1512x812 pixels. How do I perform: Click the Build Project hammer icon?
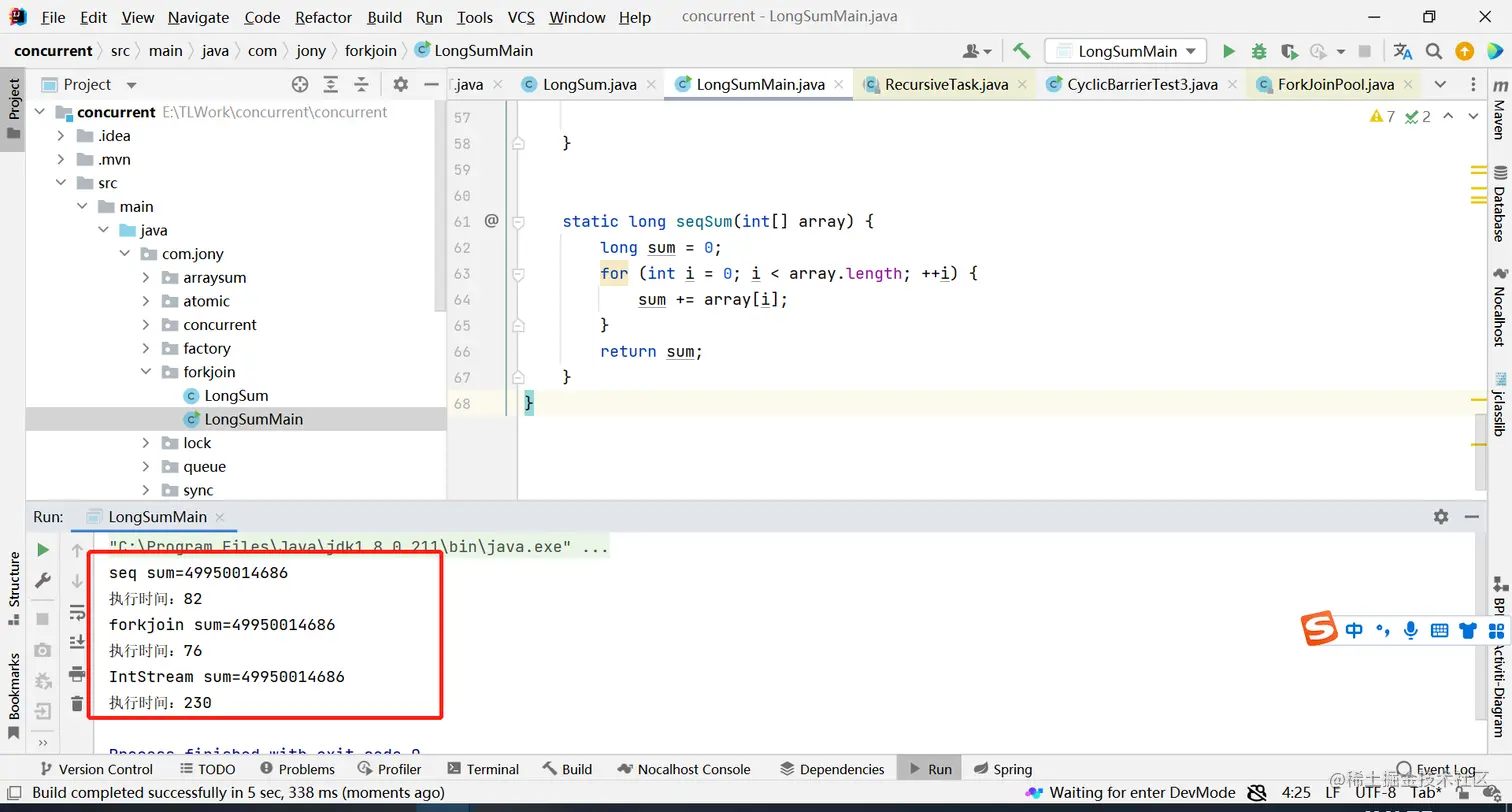[1021, 51]
